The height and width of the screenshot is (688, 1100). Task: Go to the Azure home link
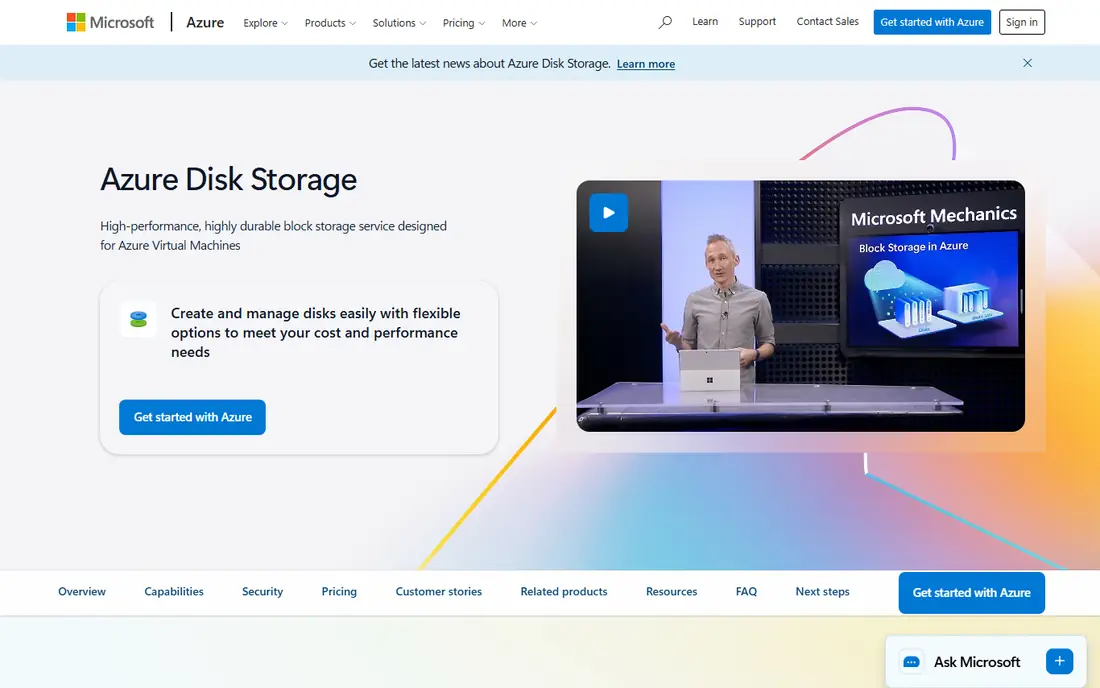pyautogui.click(x=205, y=22)
